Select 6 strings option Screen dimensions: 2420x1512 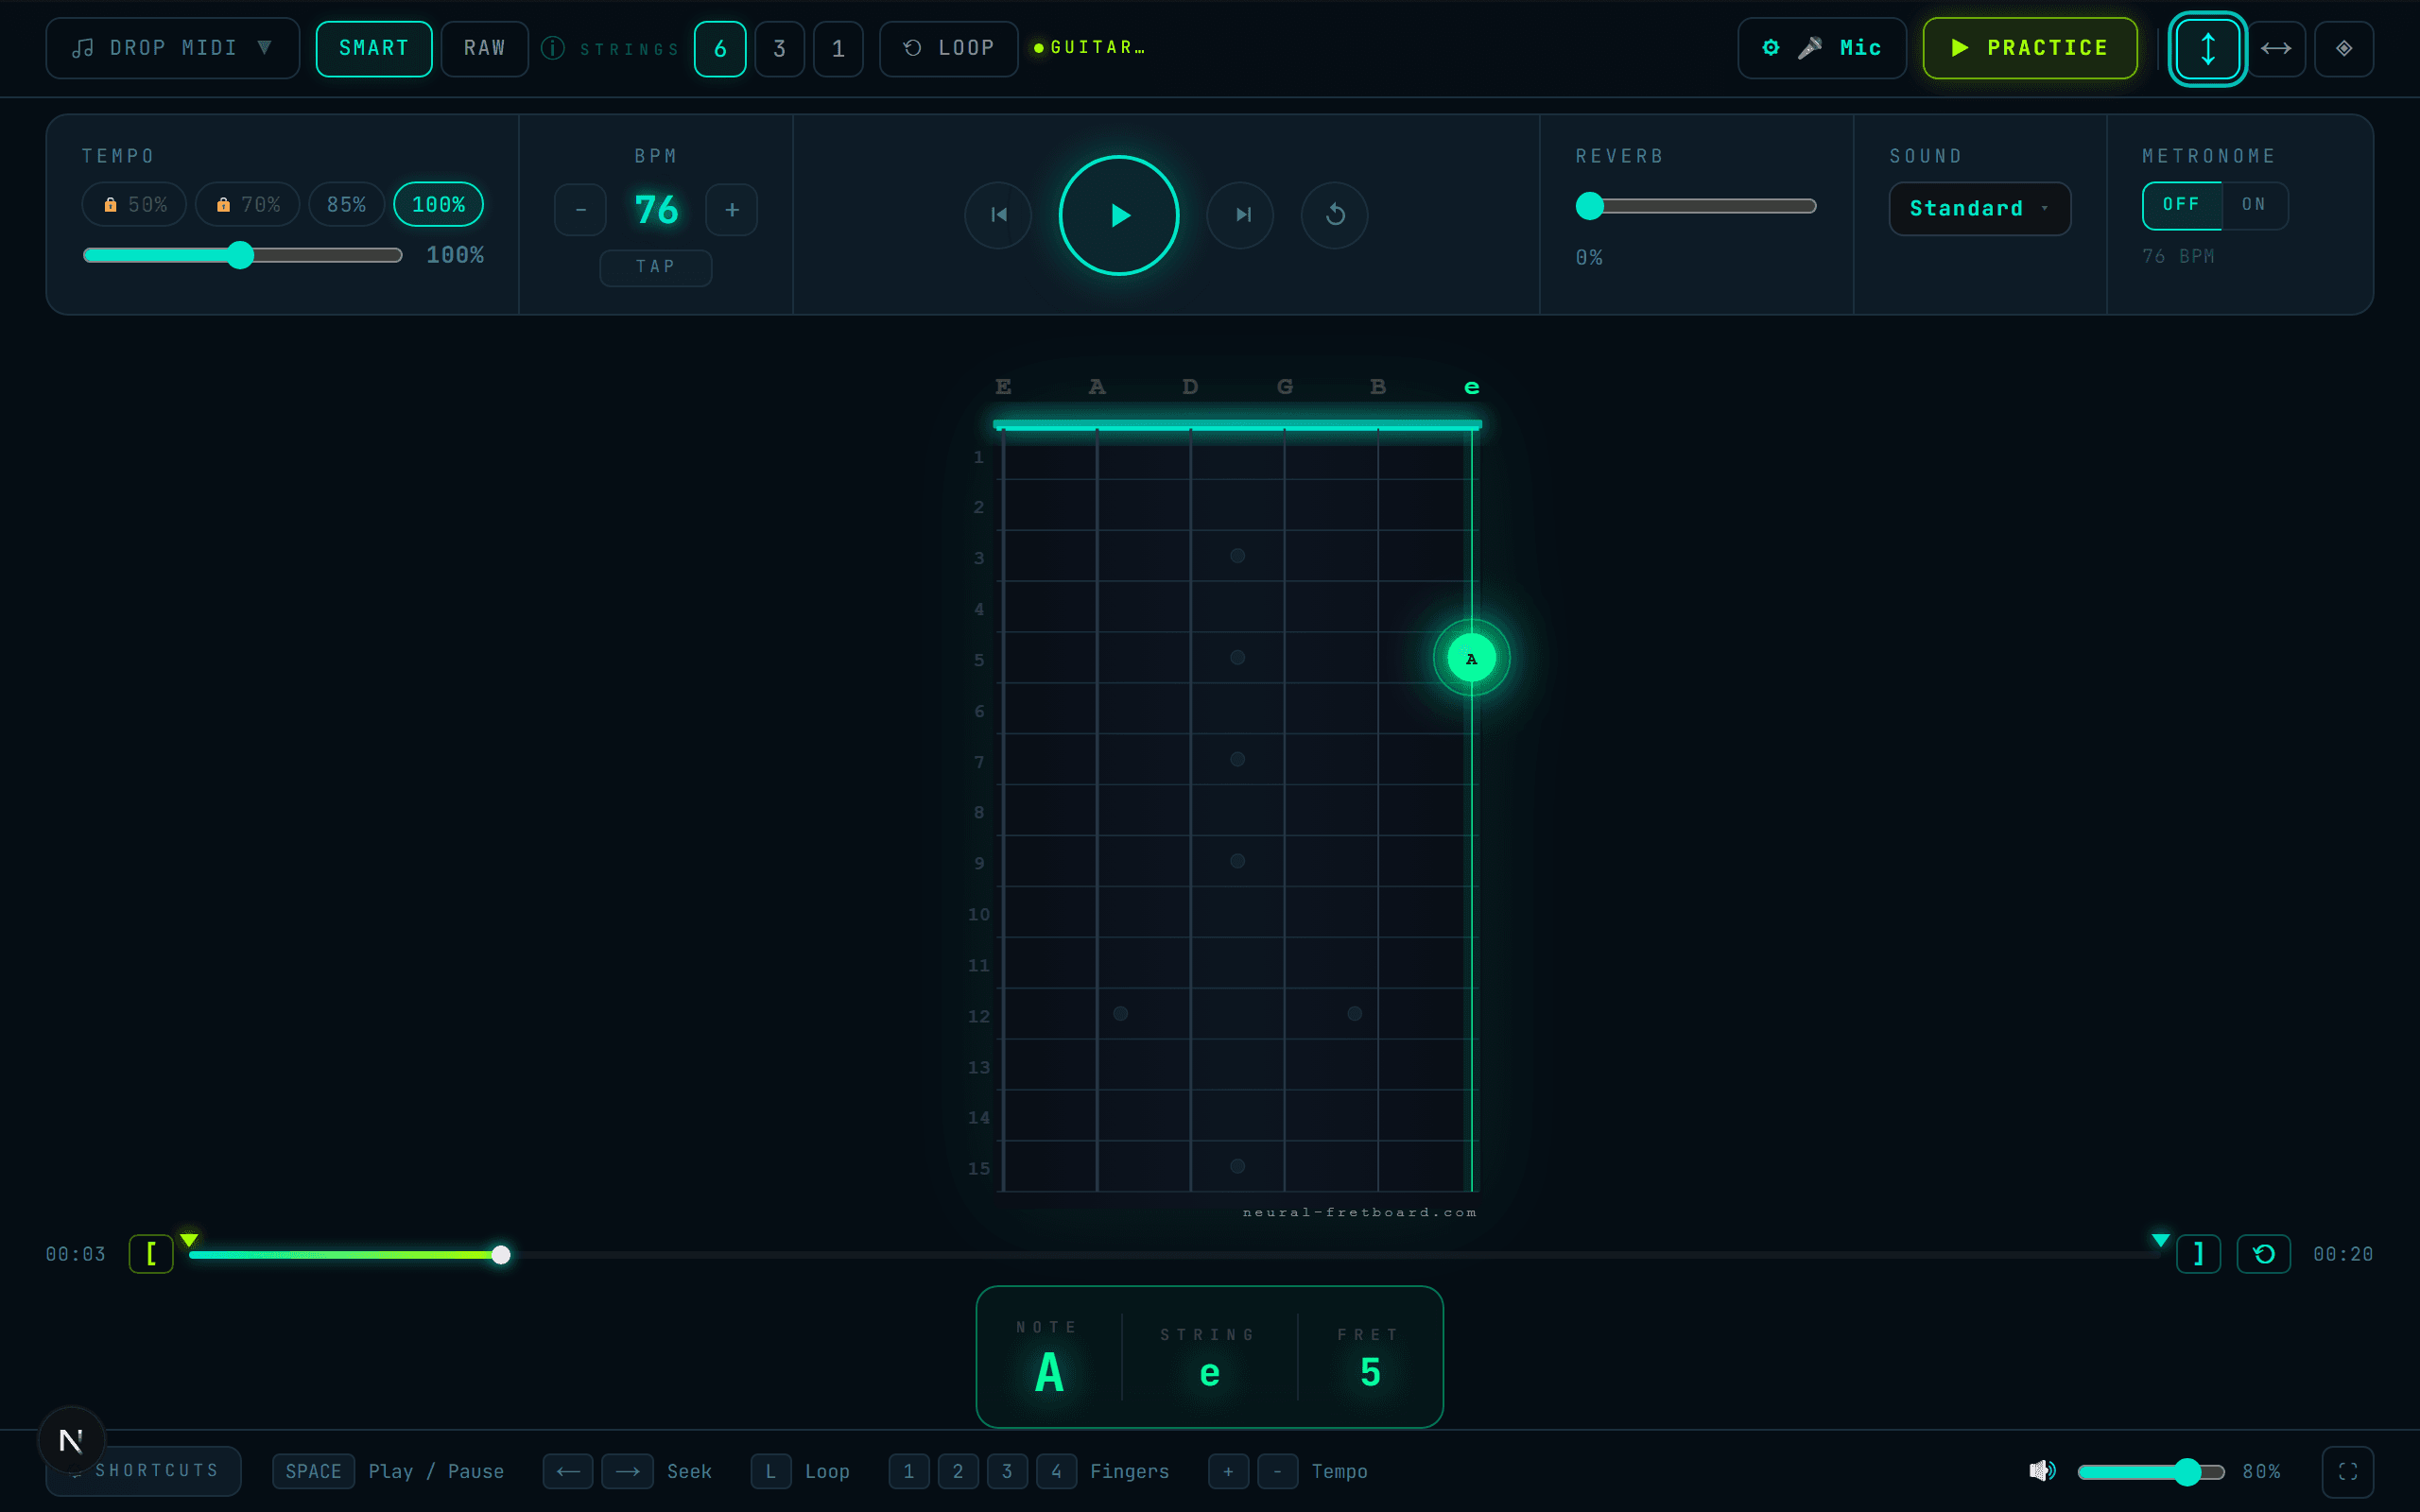(720, 49)
